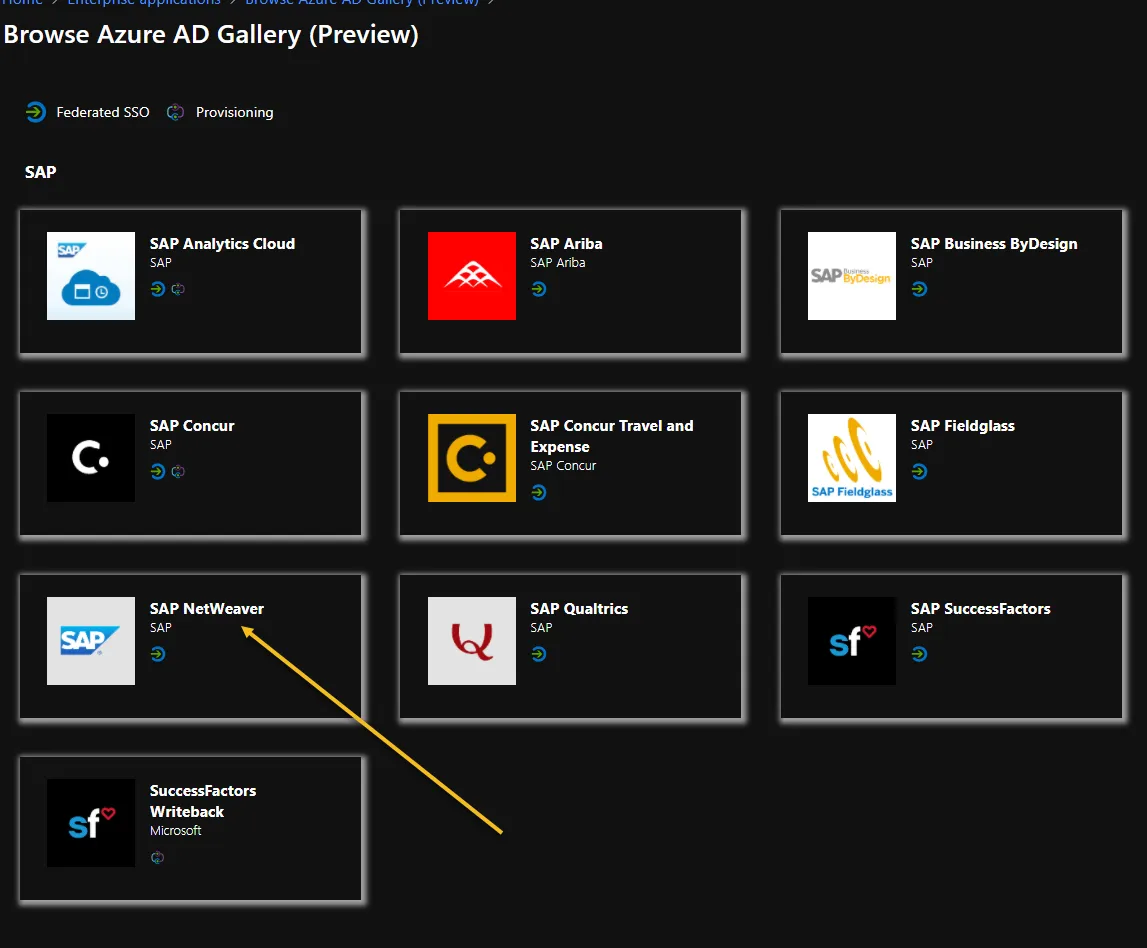Image resolution: width=1147 pixels, height=948 pixels.
Task: Click the Federated SSO legend label
Action: coord(103,112)
